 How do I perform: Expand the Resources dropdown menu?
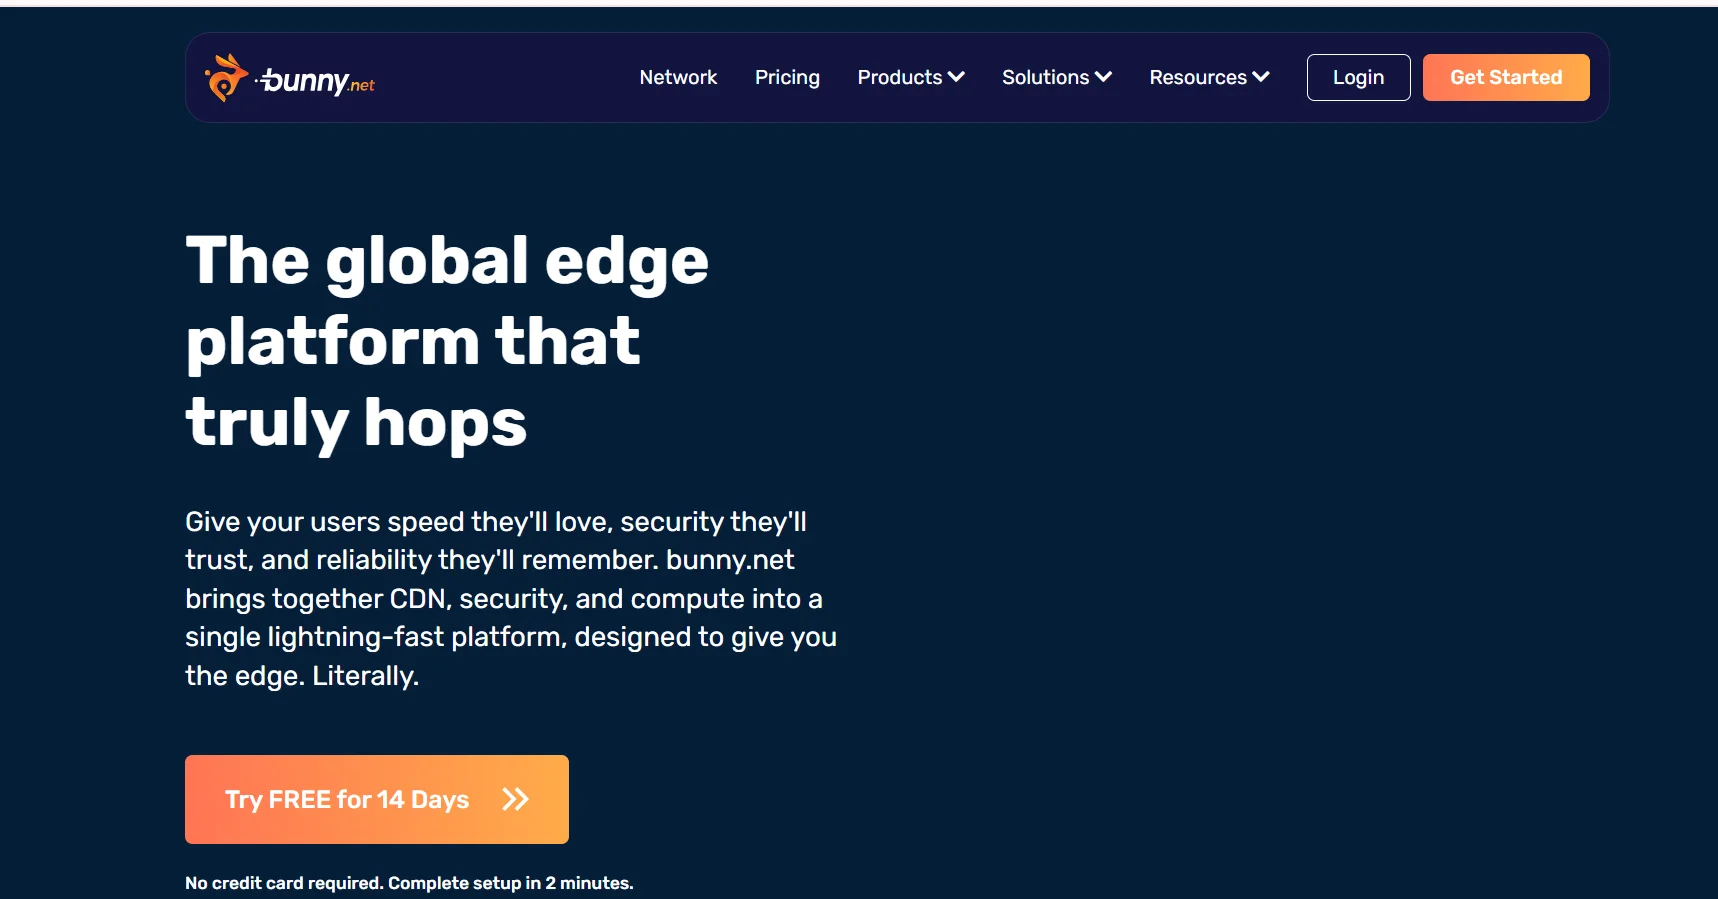tap(1209, 77)
